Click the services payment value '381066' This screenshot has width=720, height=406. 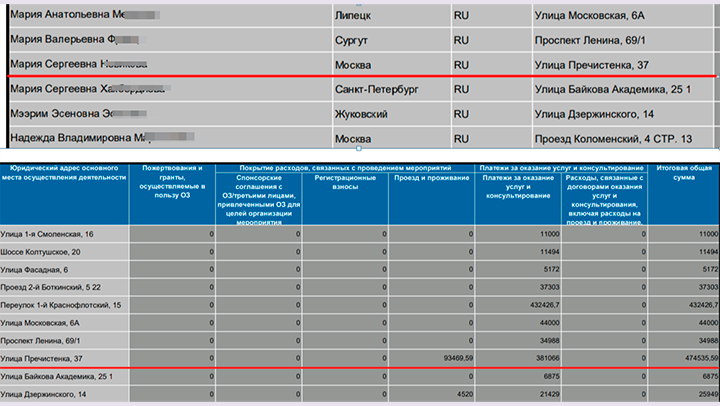pyautogui.click(x=548, y=358)
